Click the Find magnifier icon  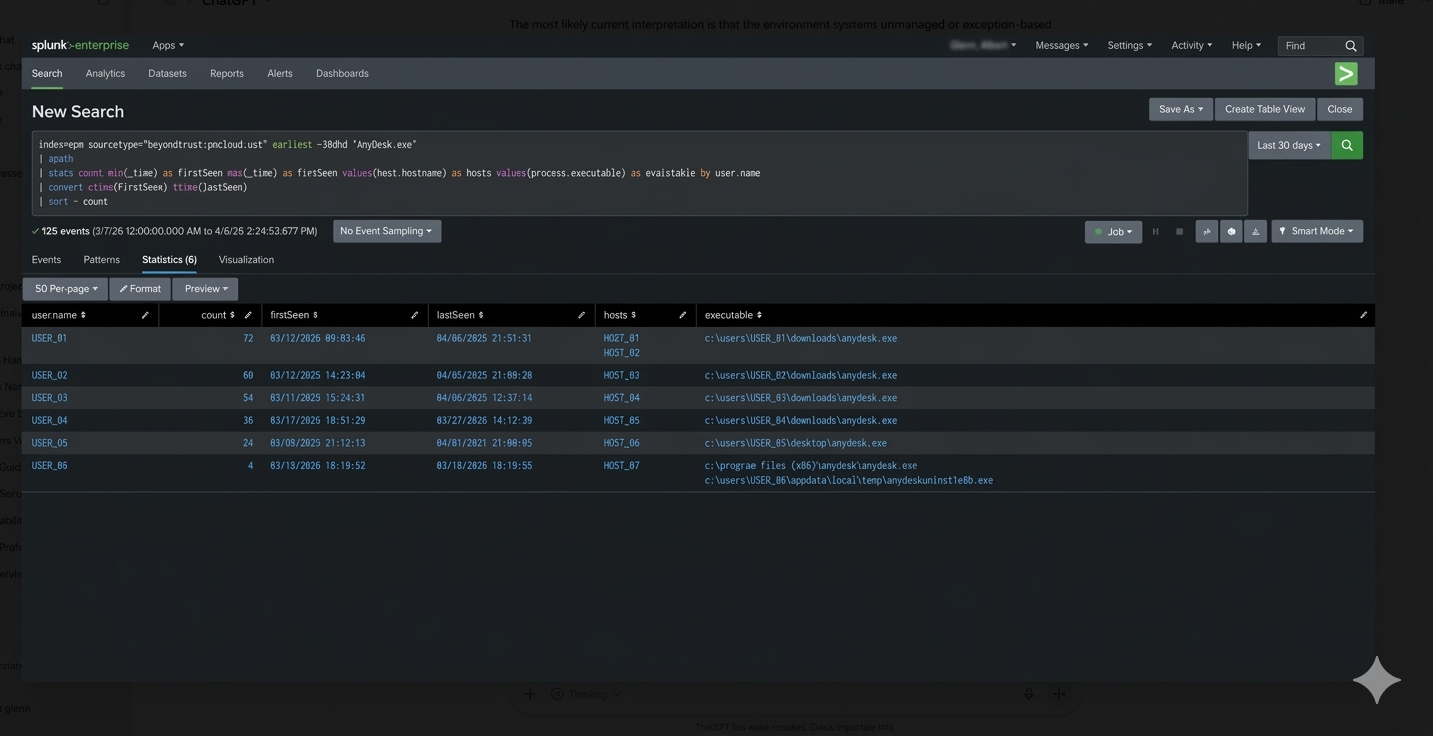point(1351,46)
